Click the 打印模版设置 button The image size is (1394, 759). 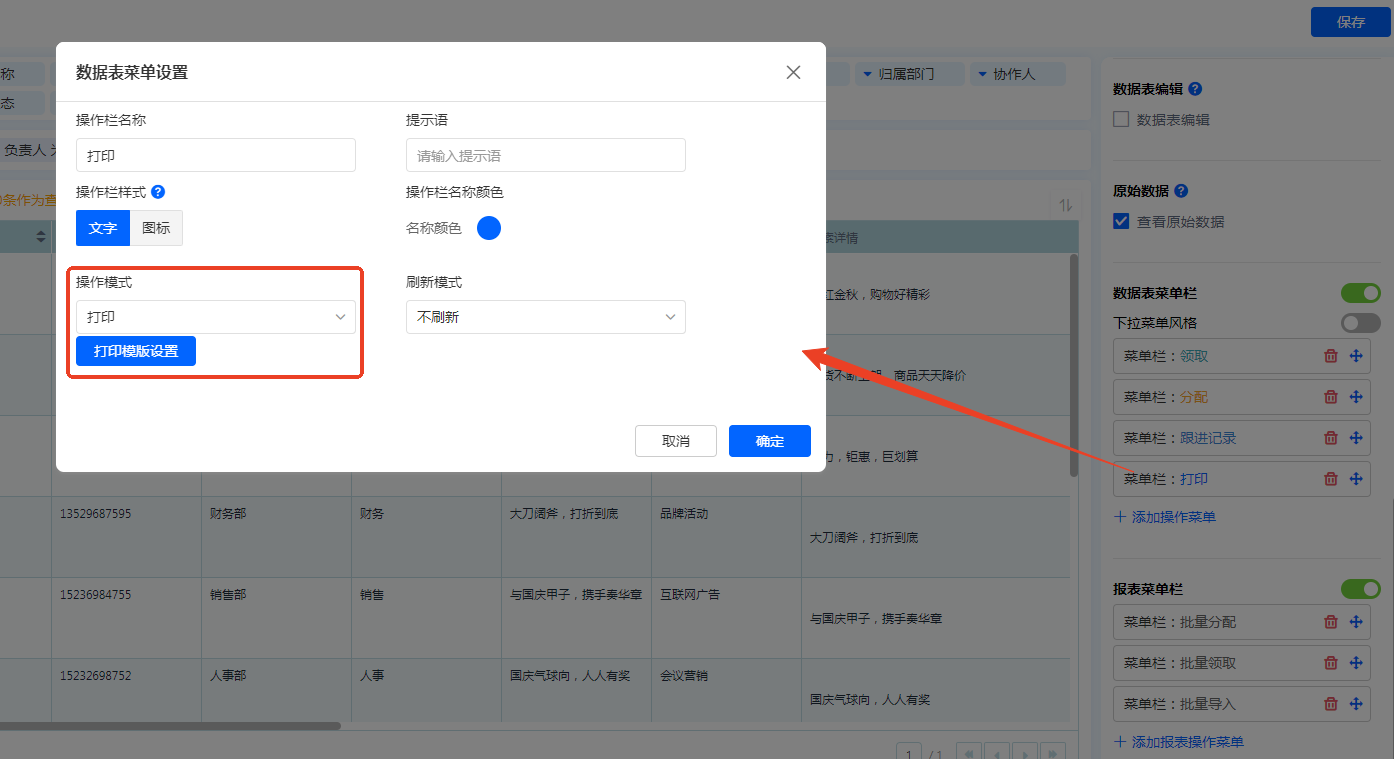(x=136, y=351)
